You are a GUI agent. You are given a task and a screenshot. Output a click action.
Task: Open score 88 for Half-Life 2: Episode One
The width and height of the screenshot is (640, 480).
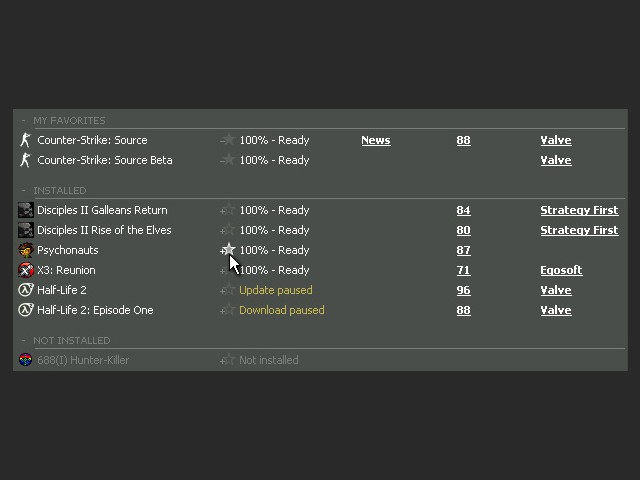click(x=463, y=310)
